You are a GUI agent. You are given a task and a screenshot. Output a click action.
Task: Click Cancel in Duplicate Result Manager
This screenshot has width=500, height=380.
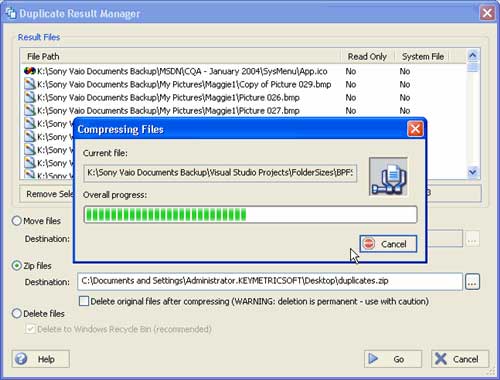[460, 359]
